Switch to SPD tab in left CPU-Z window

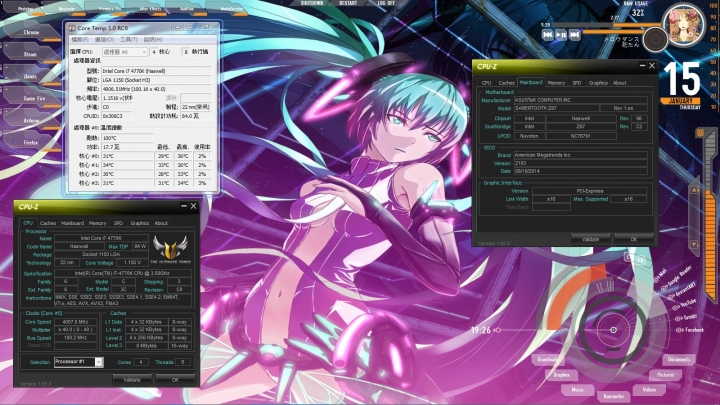click(x=118, y=223)
